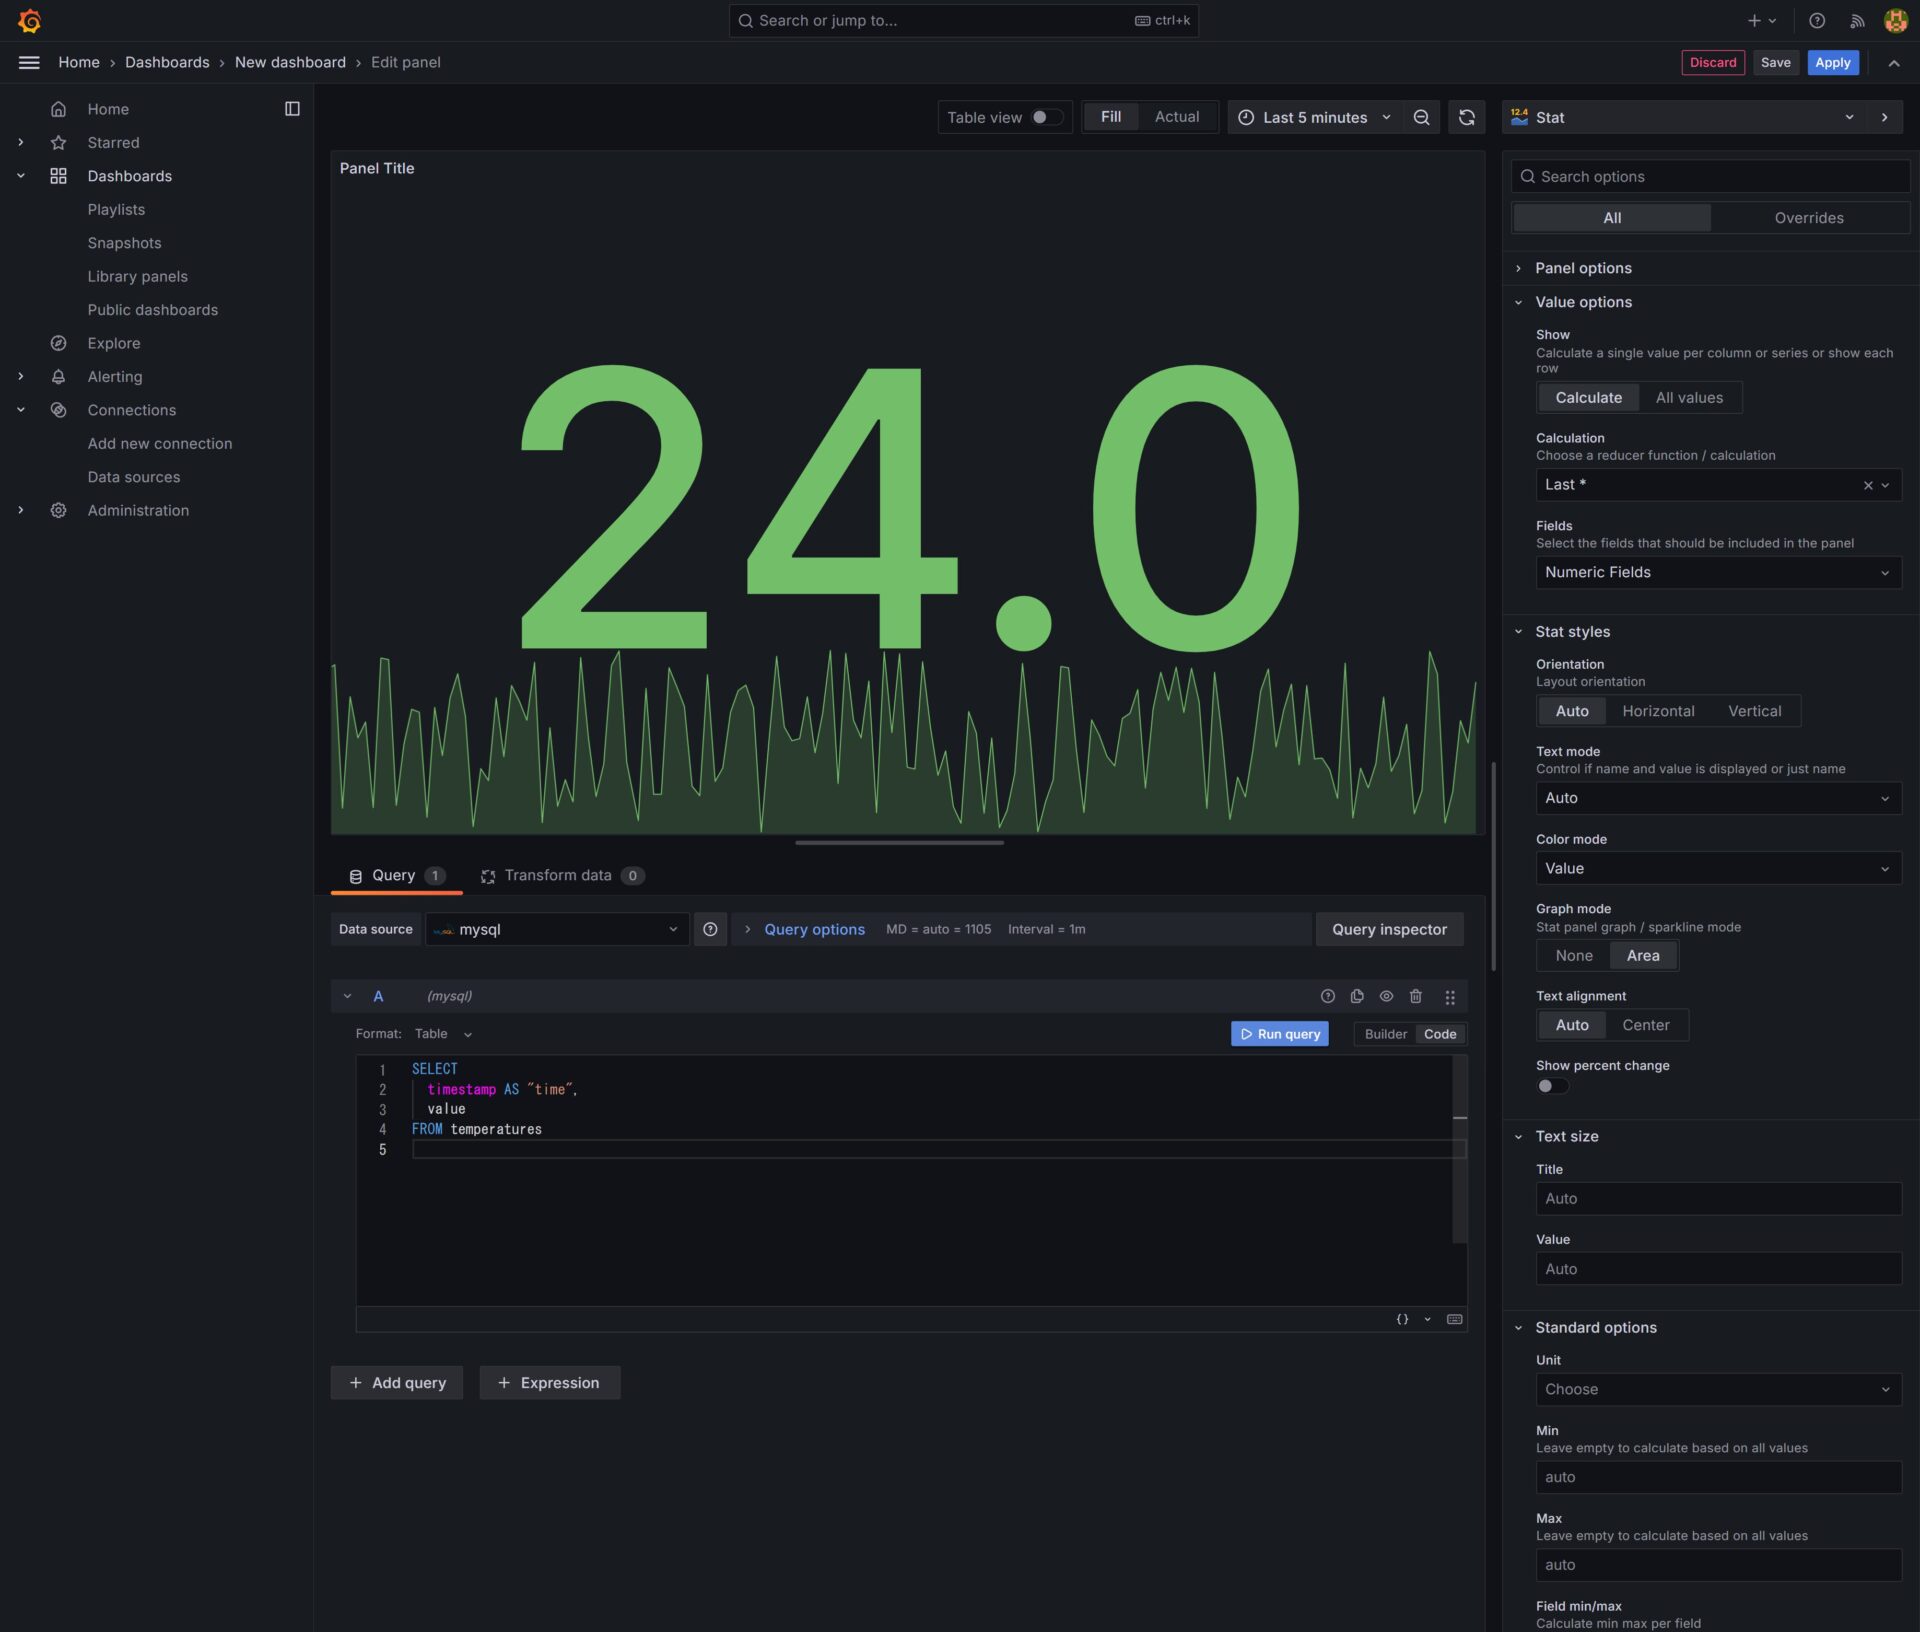The image size is (1920, 1632).
Task: Dock the sidebar menu icon
Action: coord(292,109)
